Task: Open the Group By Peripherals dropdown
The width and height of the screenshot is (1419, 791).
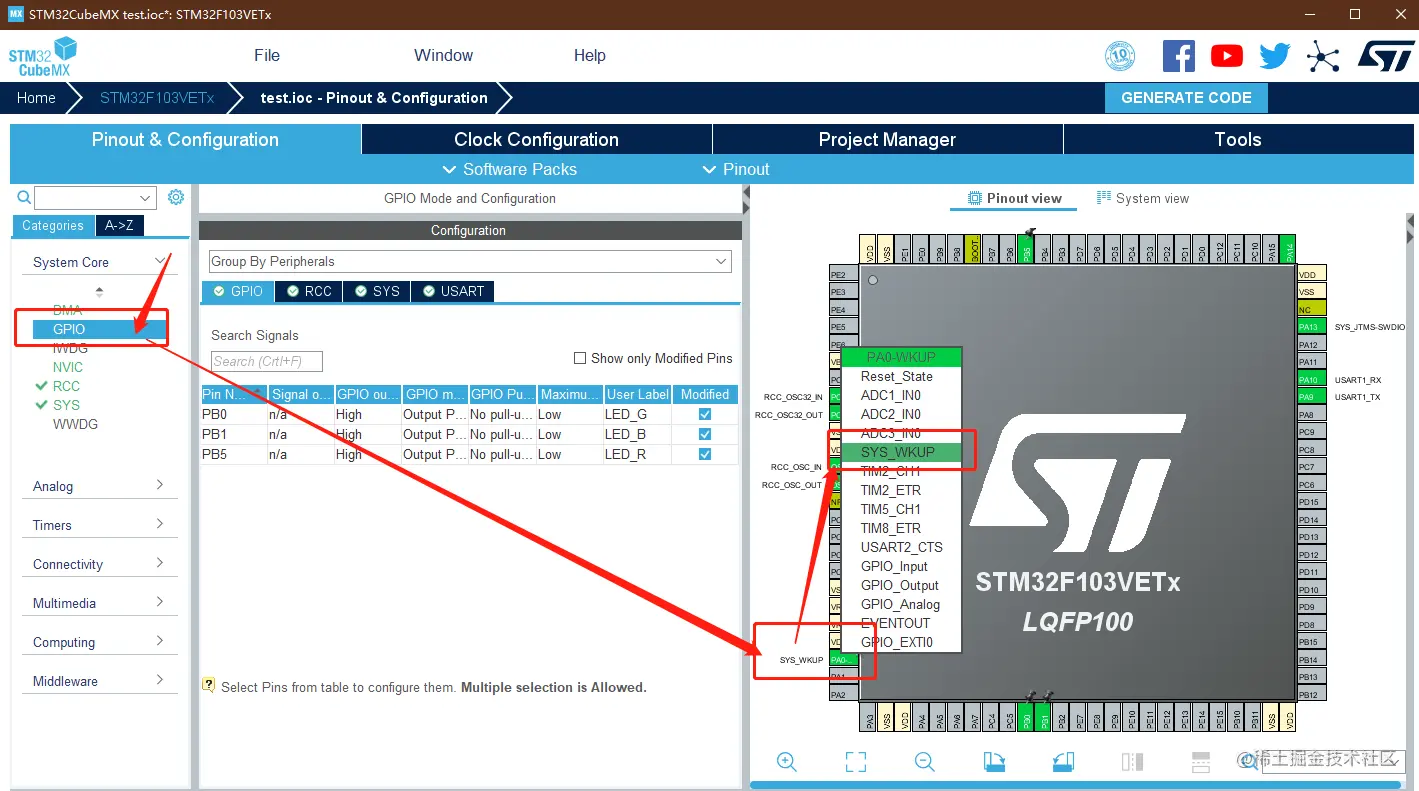Action: 470,261
